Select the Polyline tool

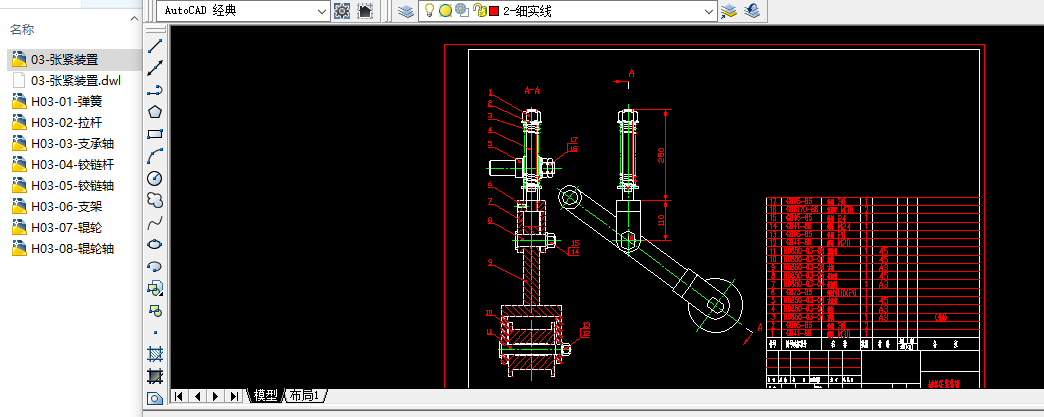(x=154, y=90)
